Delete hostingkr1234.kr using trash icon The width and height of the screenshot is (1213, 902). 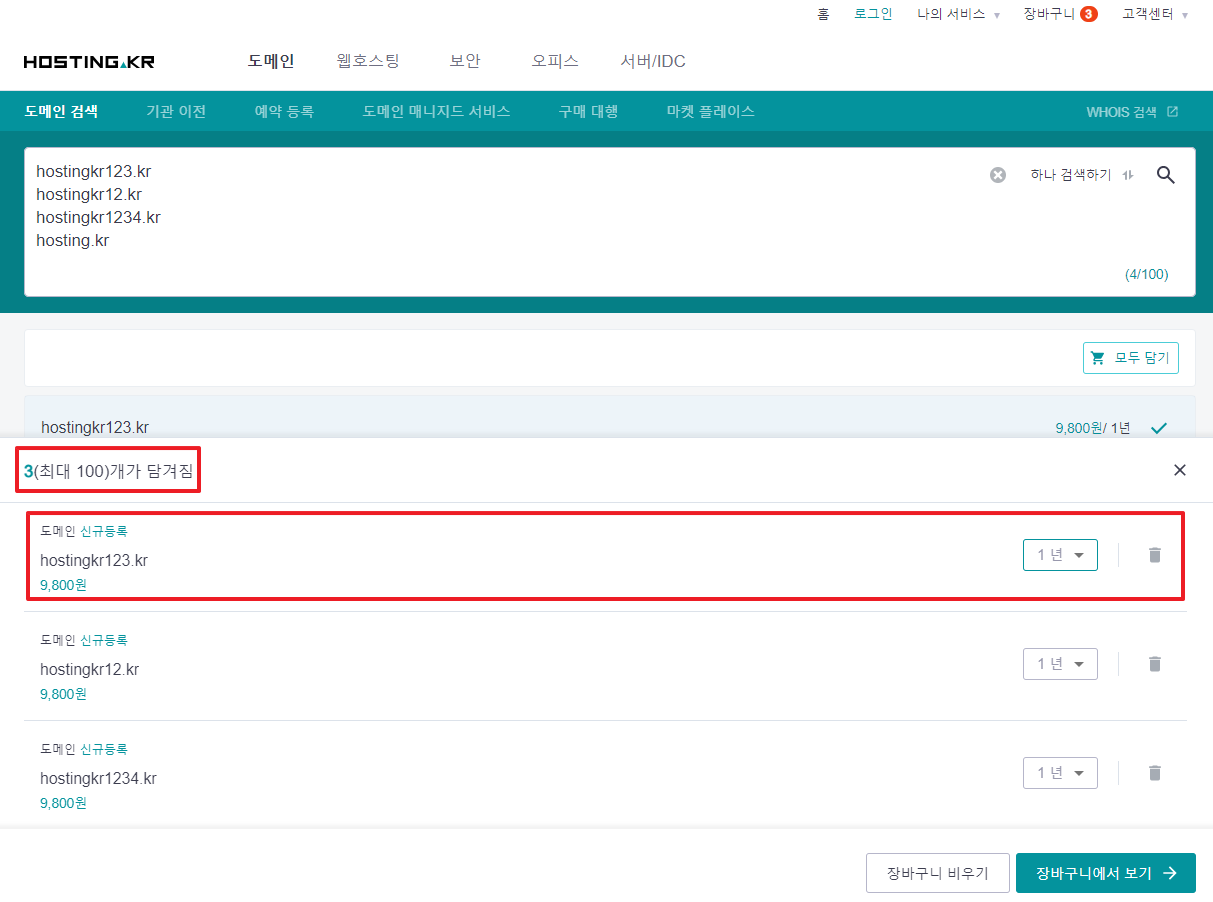(x=1155, y=773)
